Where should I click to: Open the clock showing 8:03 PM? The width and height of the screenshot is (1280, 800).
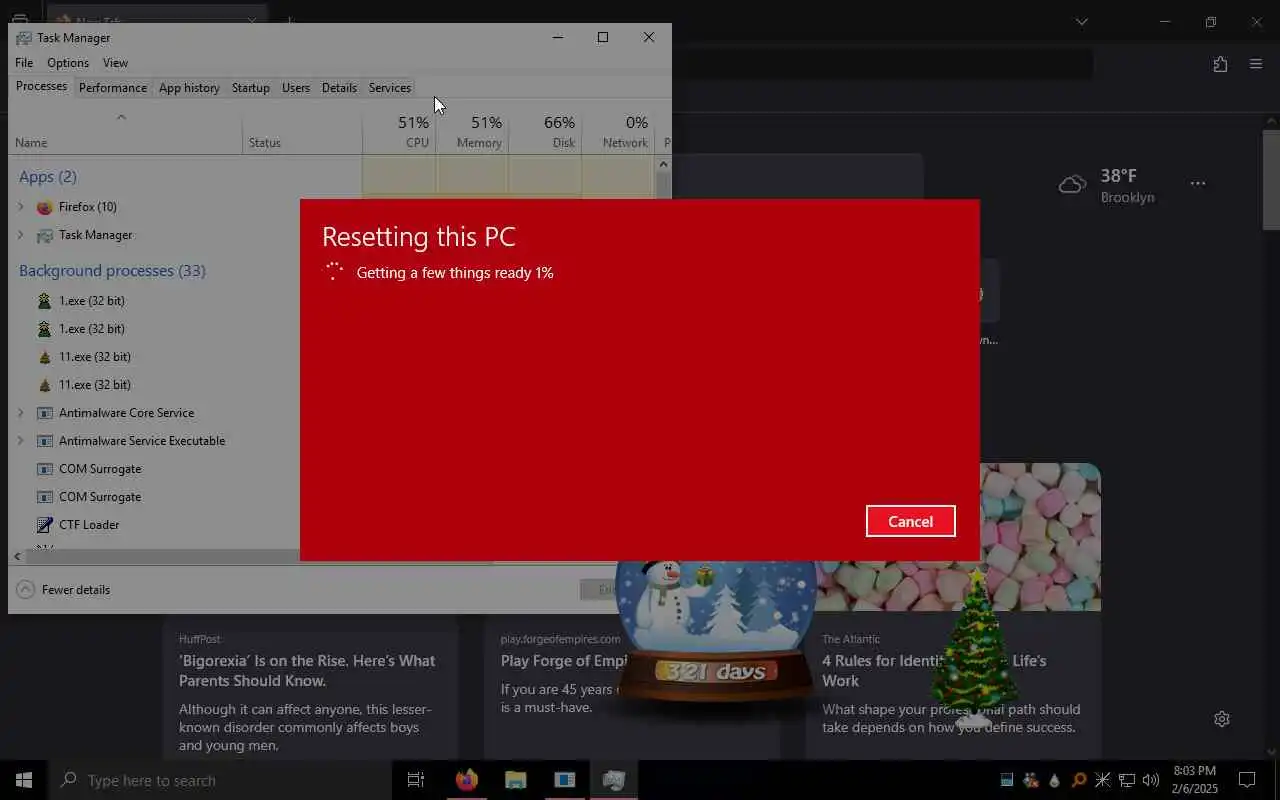click(1194, 780)
